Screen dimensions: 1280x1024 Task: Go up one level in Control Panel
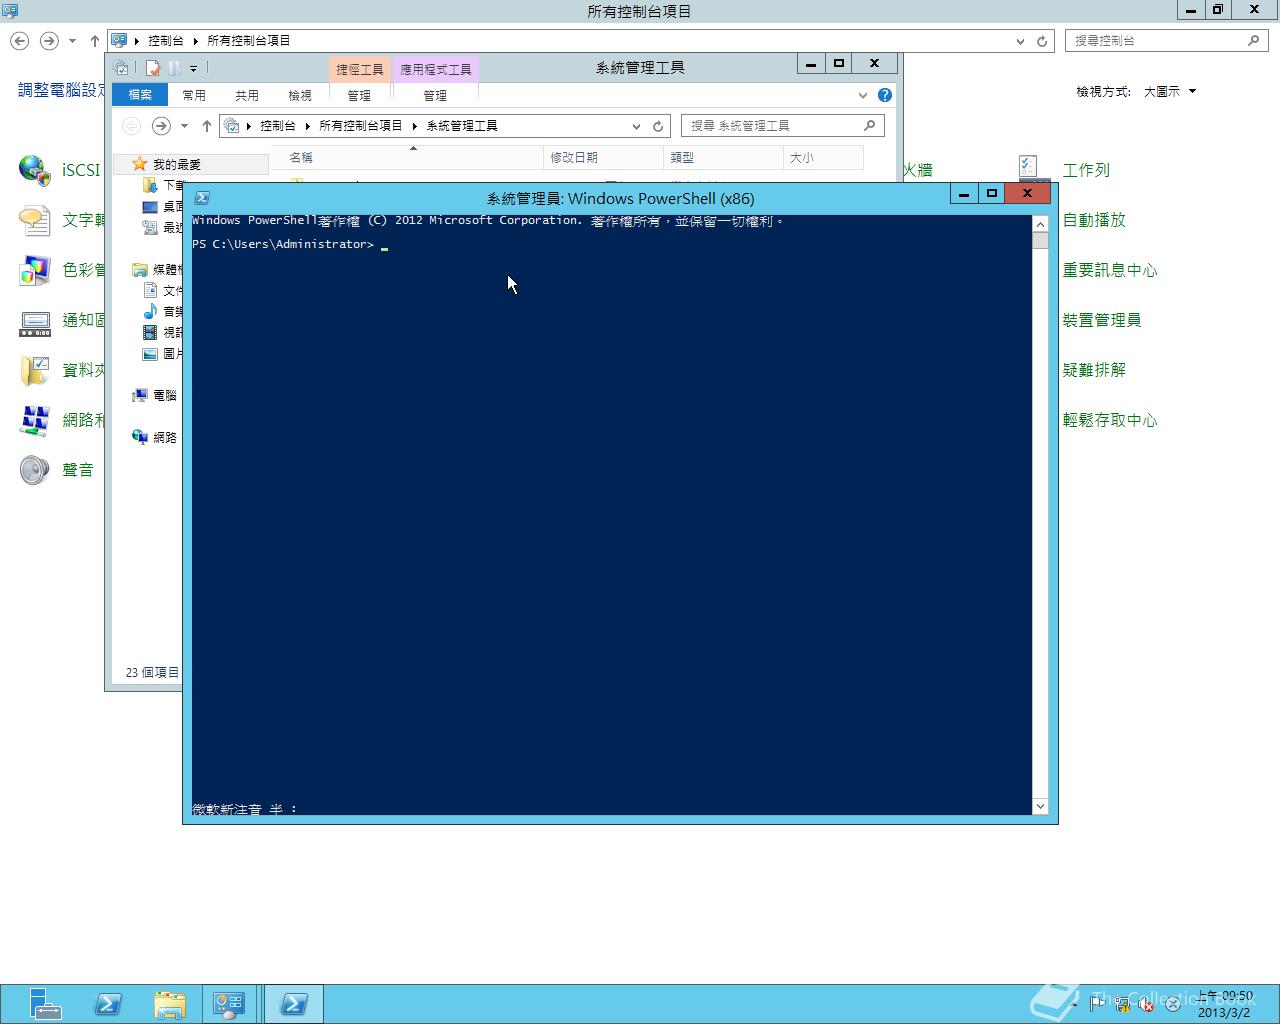tap(95, 41)
